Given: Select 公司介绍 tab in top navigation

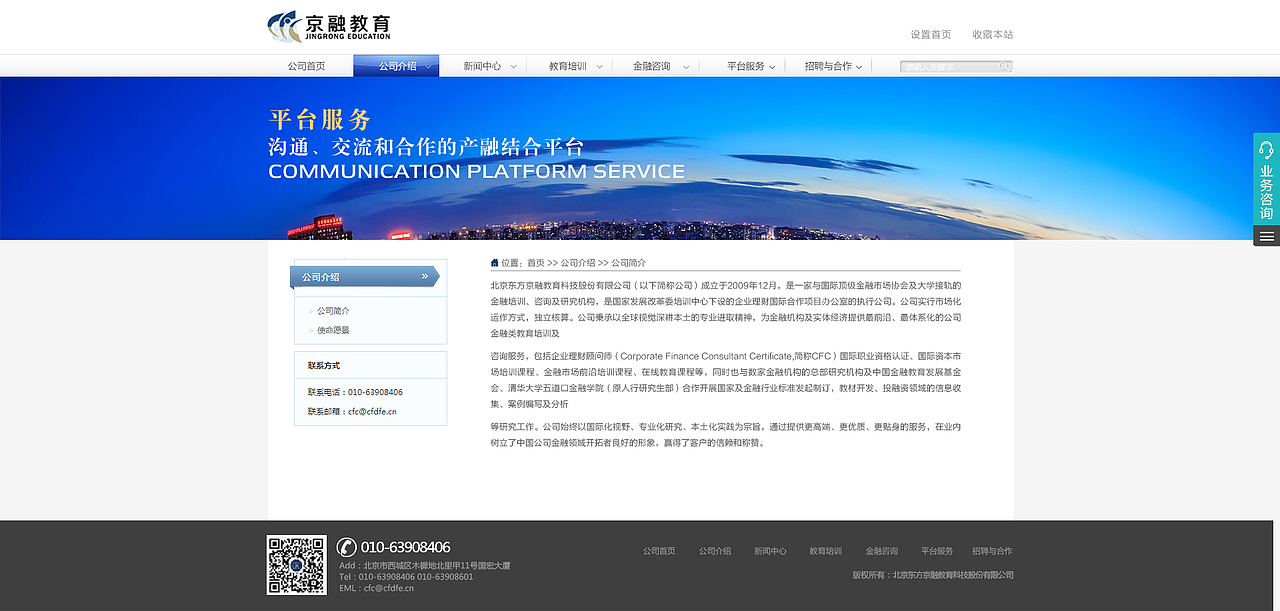Looking at the screenshot, I should pos(397,66).
